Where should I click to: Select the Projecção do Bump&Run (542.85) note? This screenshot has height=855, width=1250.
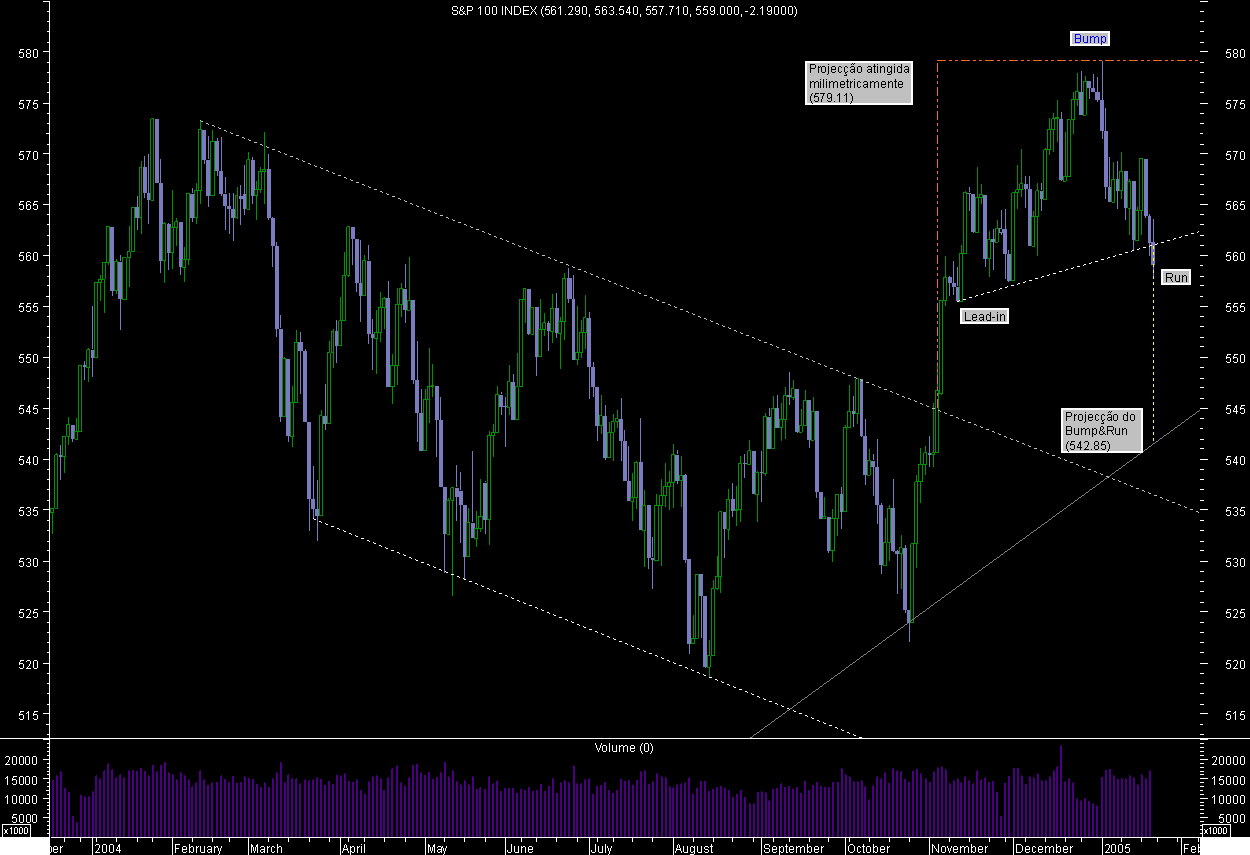1101,430
